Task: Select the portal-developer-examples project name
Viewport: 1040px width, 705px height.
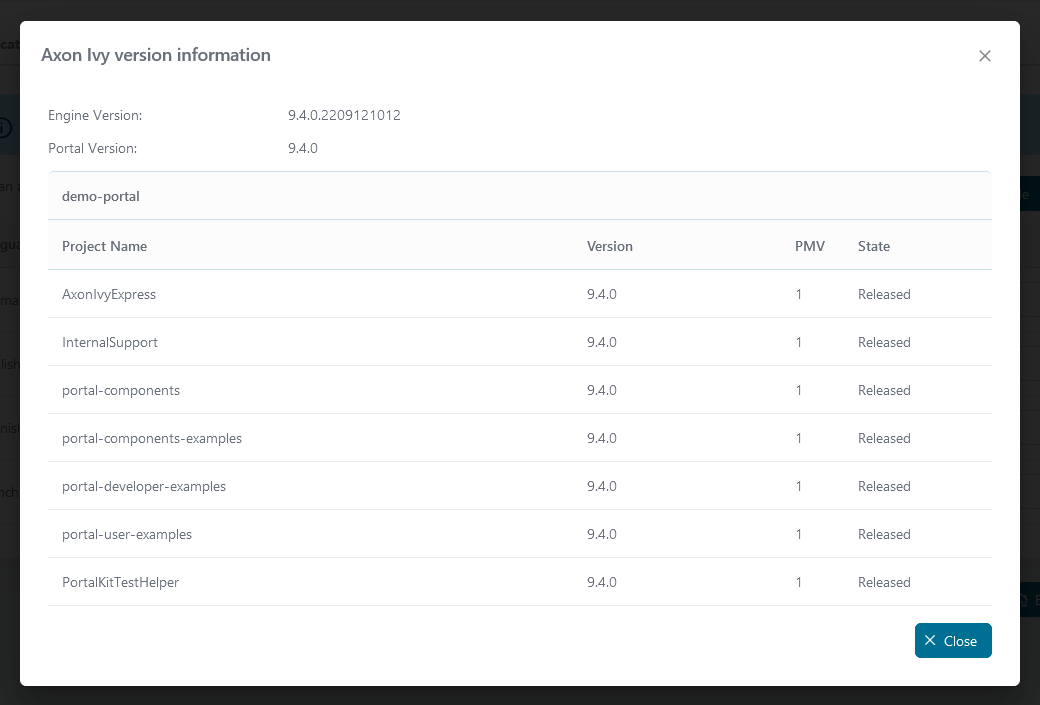Action: point(144,486)
